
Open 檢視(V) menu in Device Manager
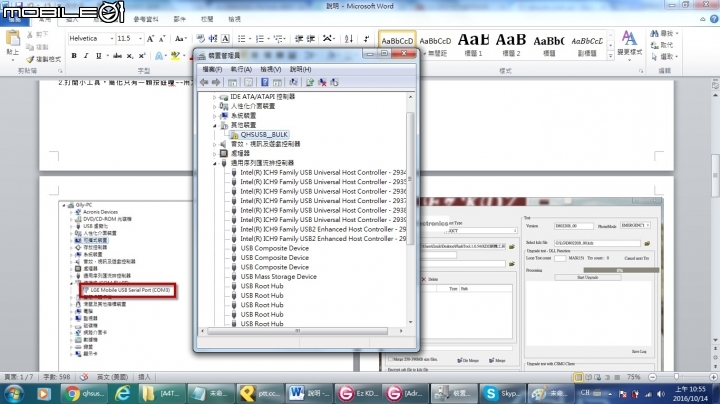click(x=270, y=69)
